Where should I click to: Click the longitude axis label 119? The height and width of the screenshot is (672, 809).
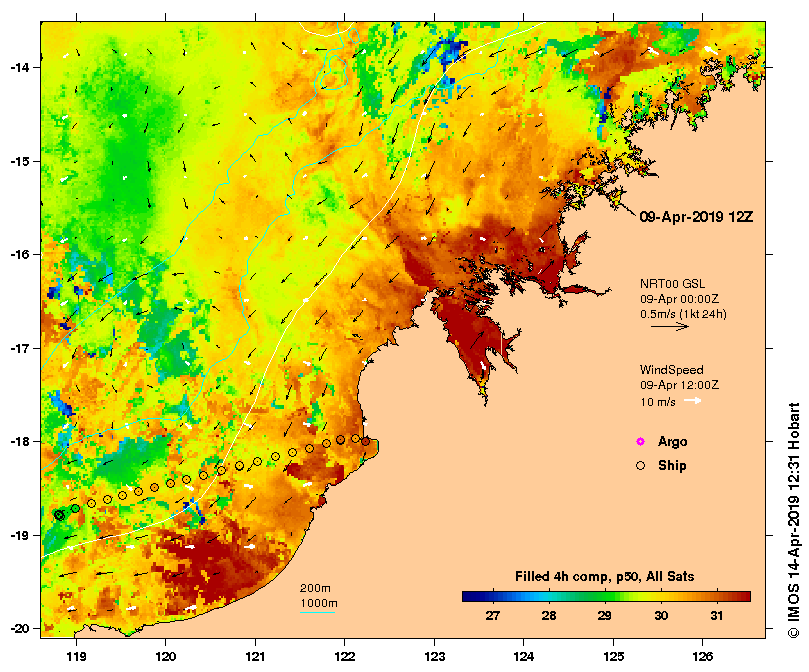click(x=76, y=657)
